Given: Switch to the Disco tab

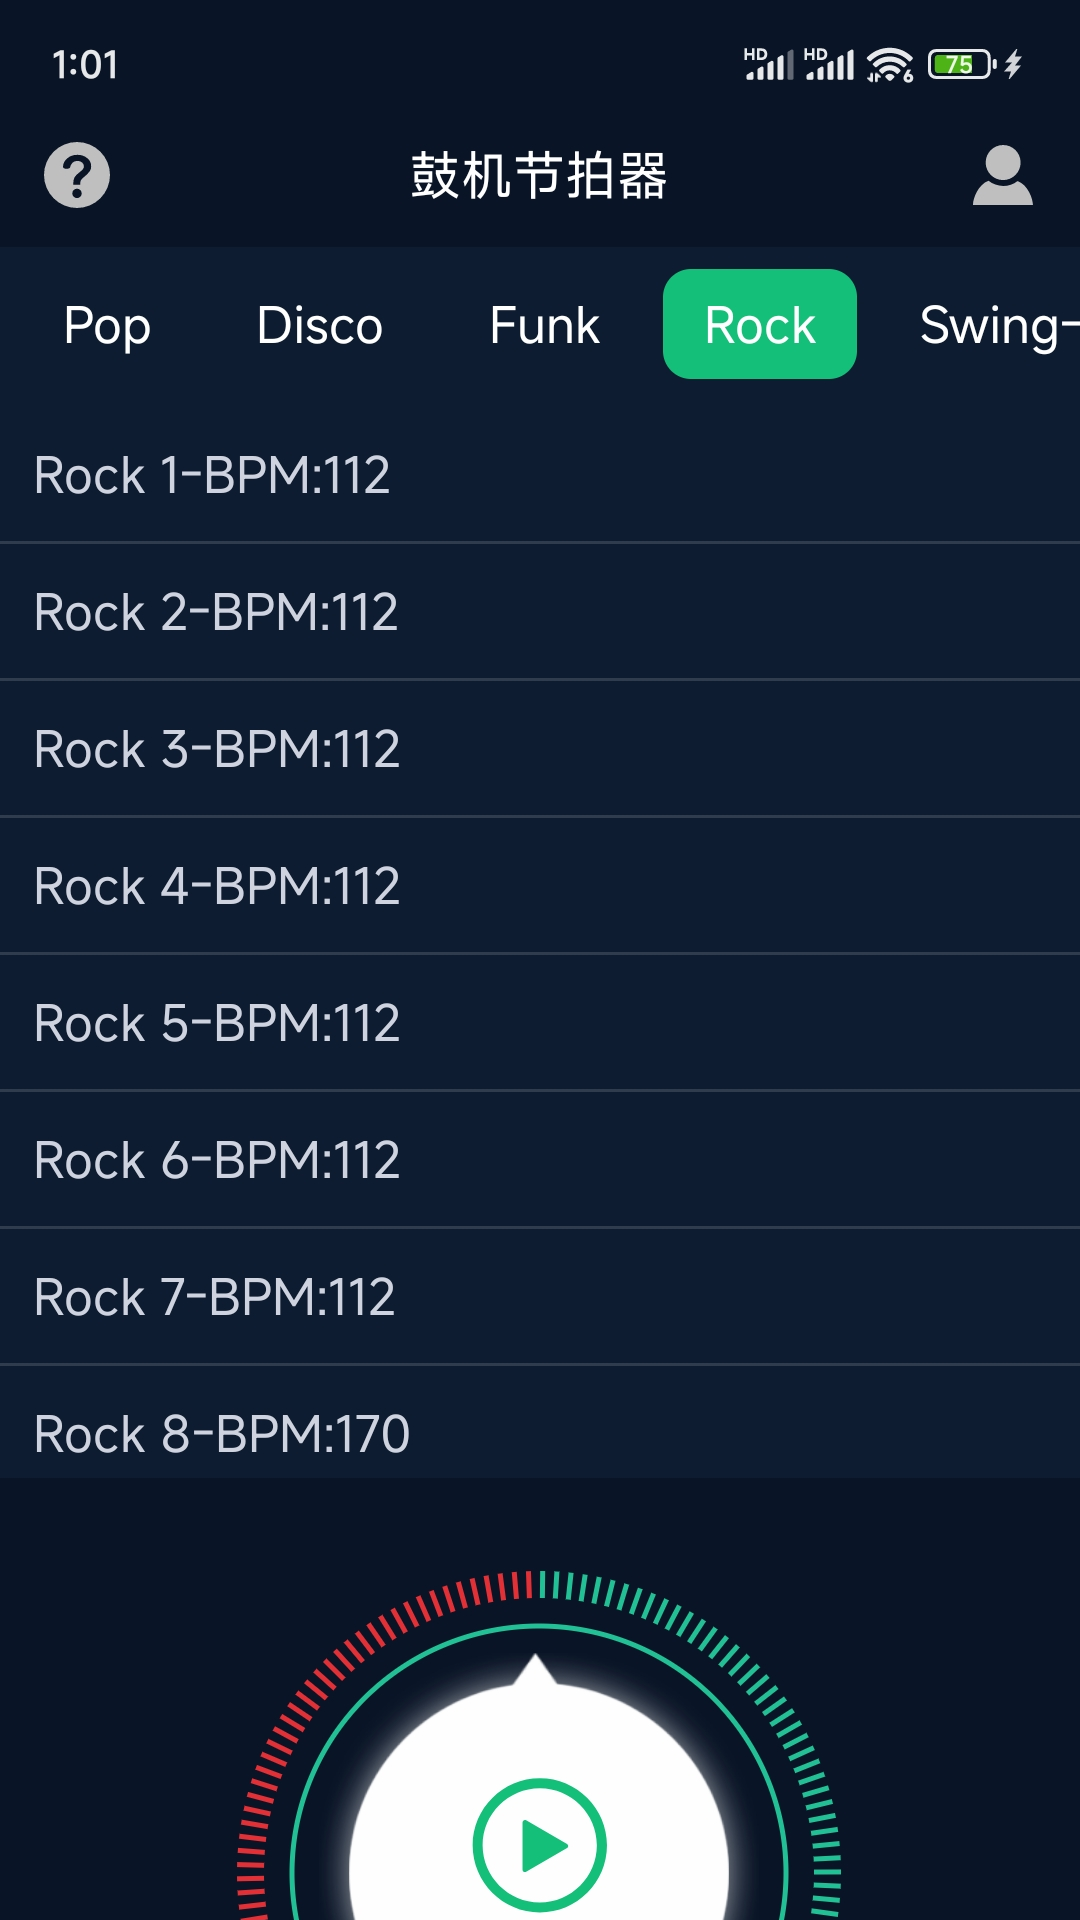Looking at the screenshot, I should coord(319,325).
